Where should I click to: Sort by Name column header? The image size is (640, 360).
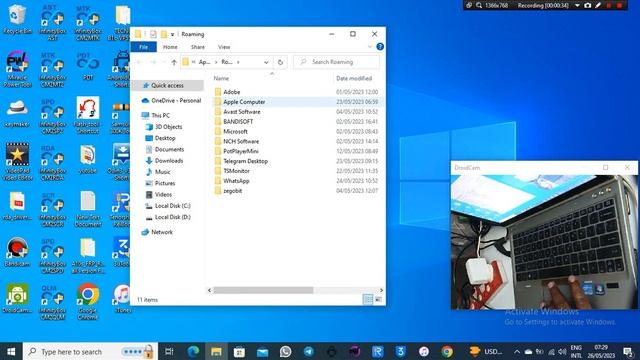pyautogui.click(x=221, y=78)
